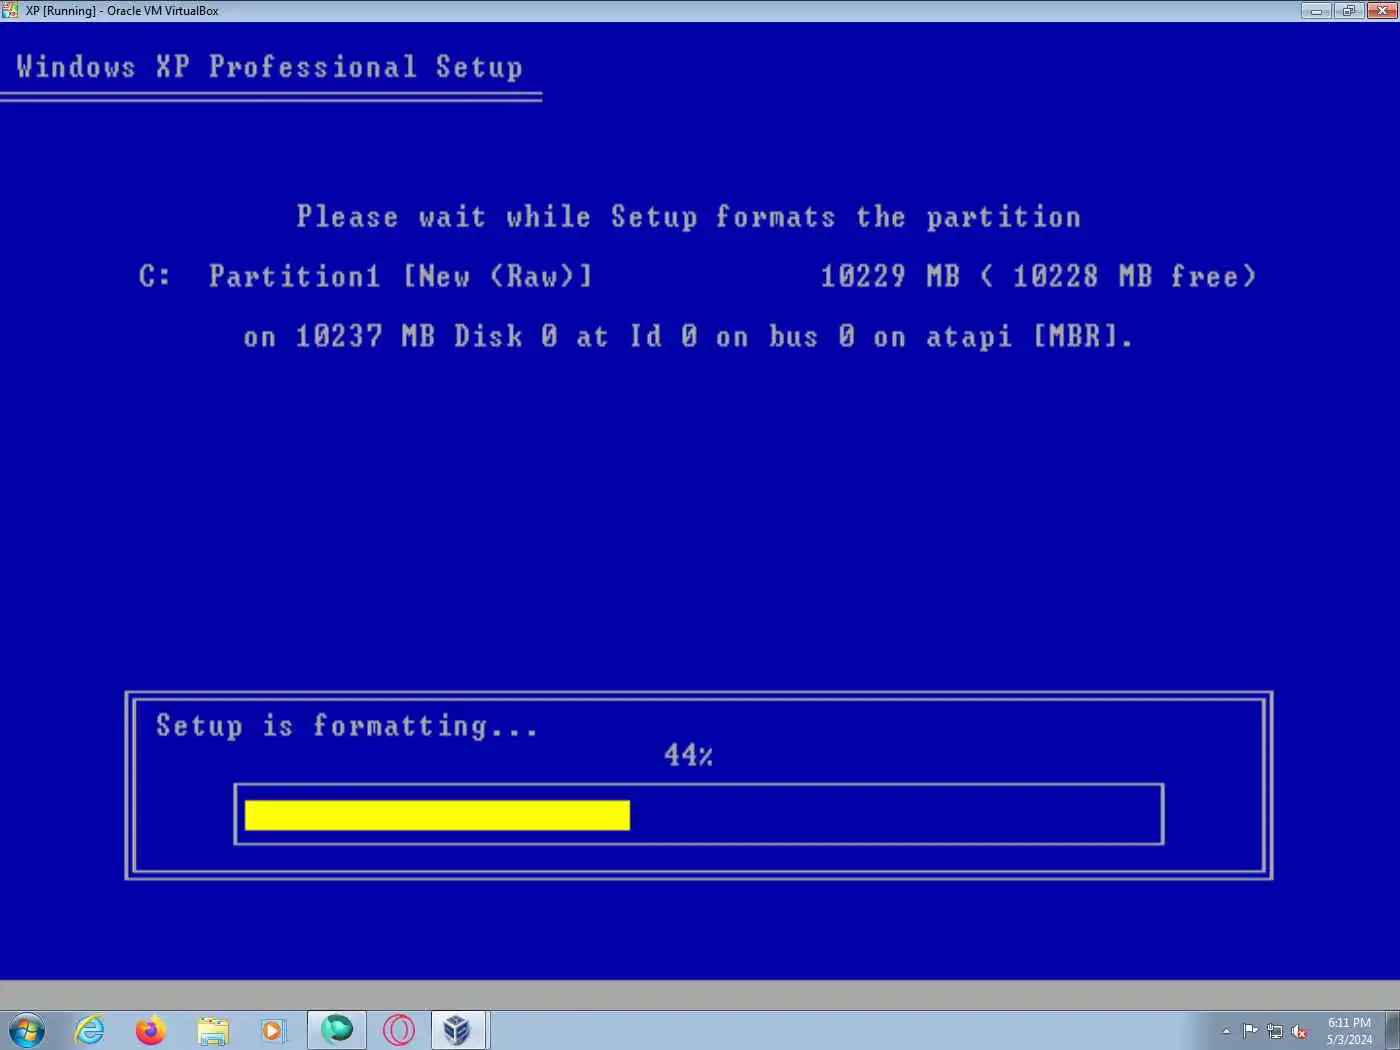Click the 'C: Partition1 [New (Raw)]' text

click(x=365, y=276)
